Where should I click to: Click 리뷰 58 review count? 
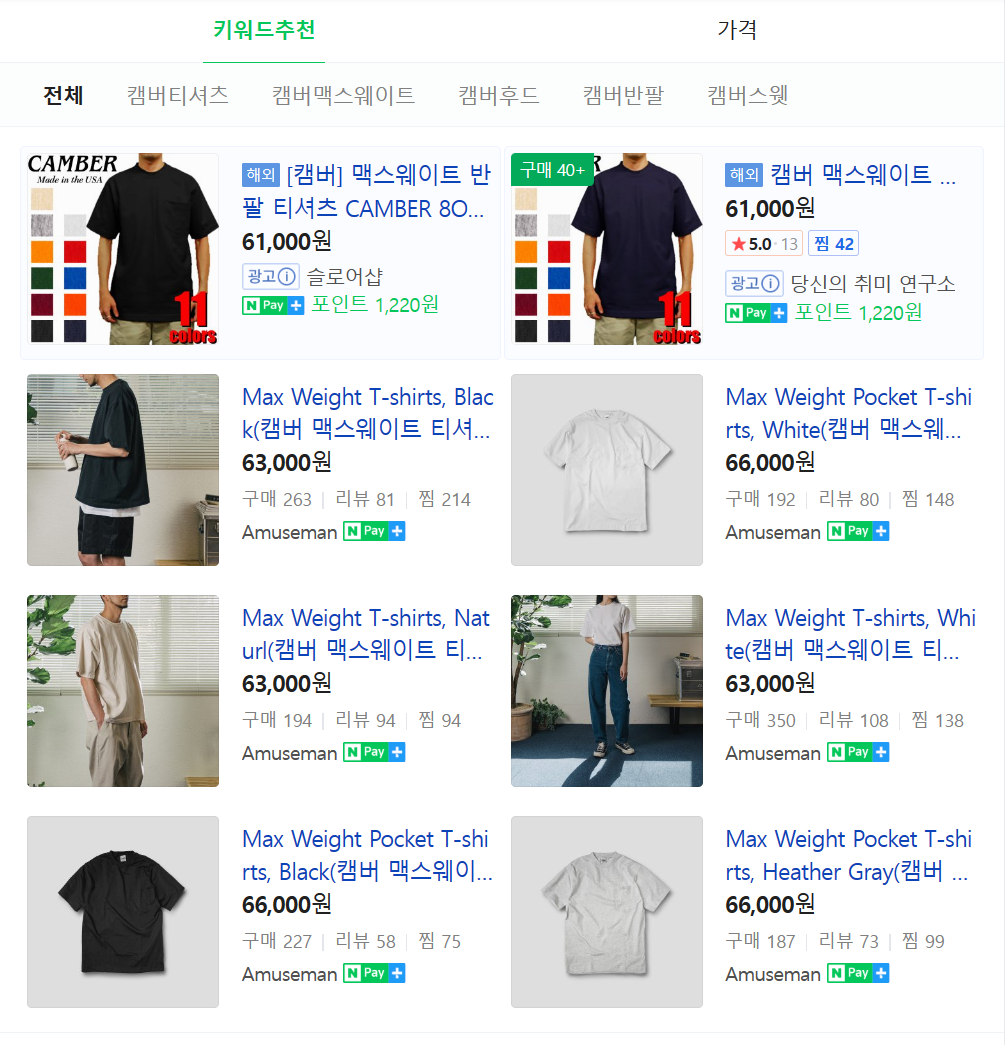click(x=365, y=941)
